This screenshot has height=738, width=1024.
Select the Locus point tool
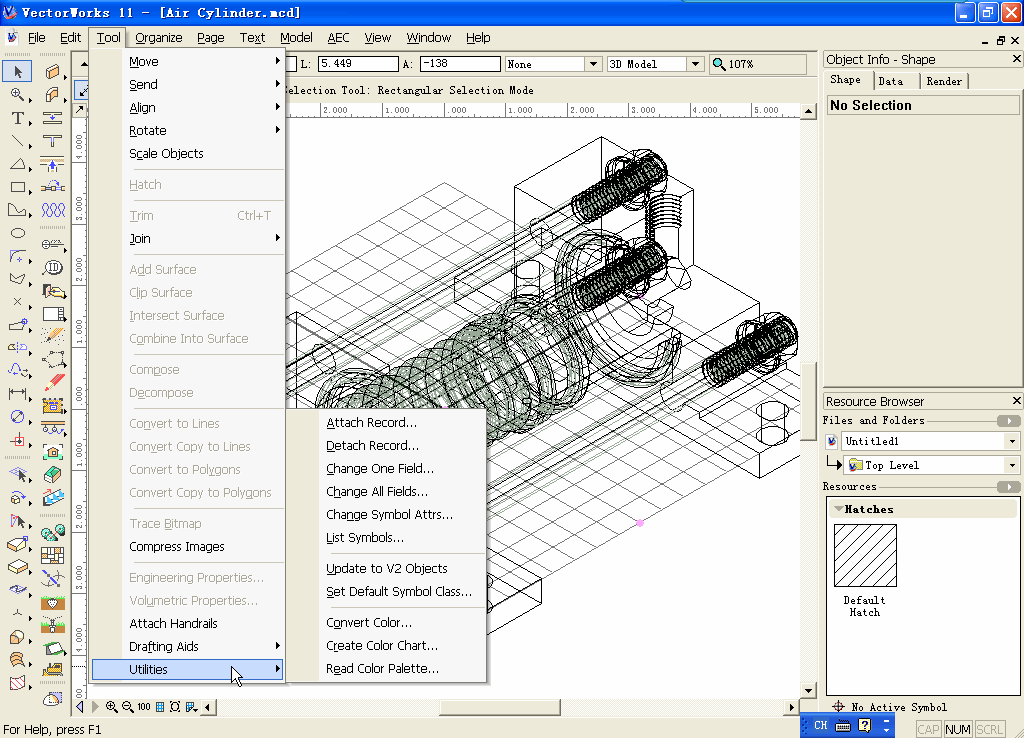18,302
